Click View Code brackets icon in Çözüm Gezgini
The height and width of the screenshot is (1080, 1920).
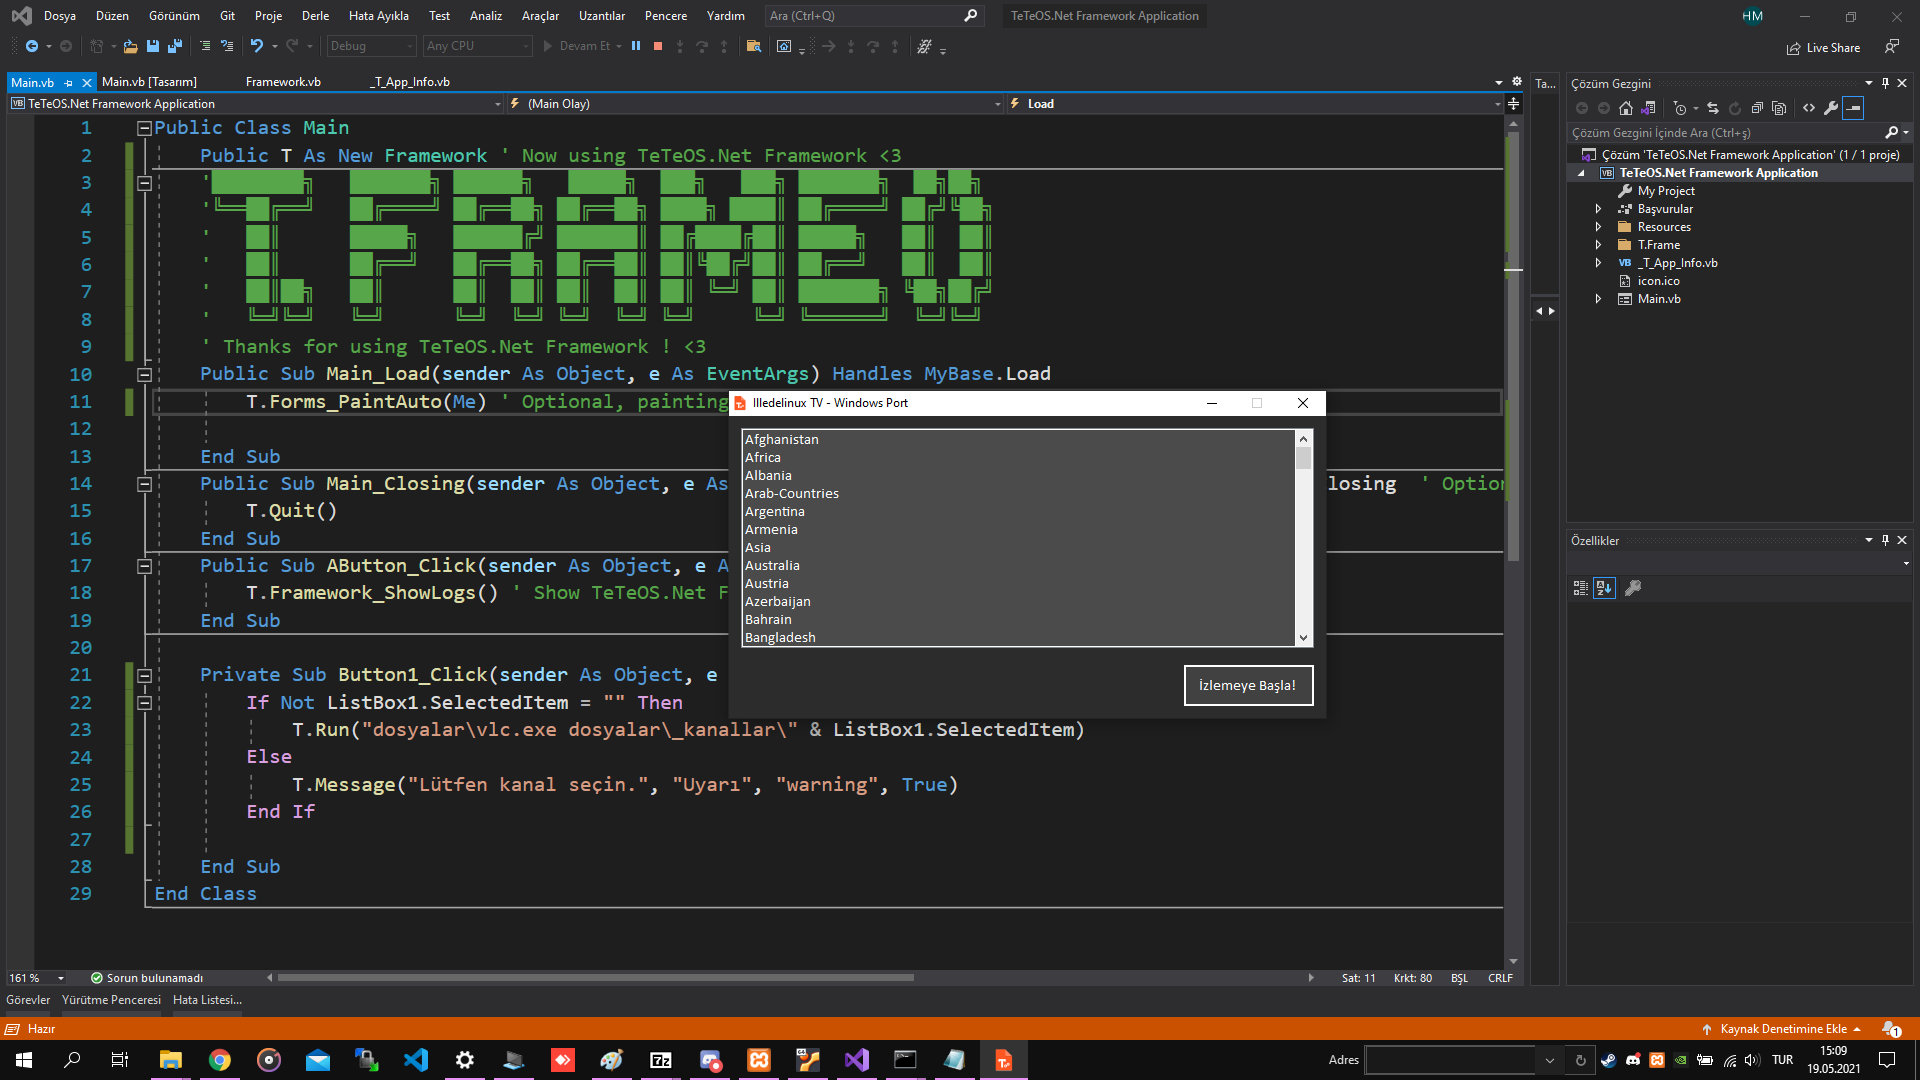coord(1809,108)
